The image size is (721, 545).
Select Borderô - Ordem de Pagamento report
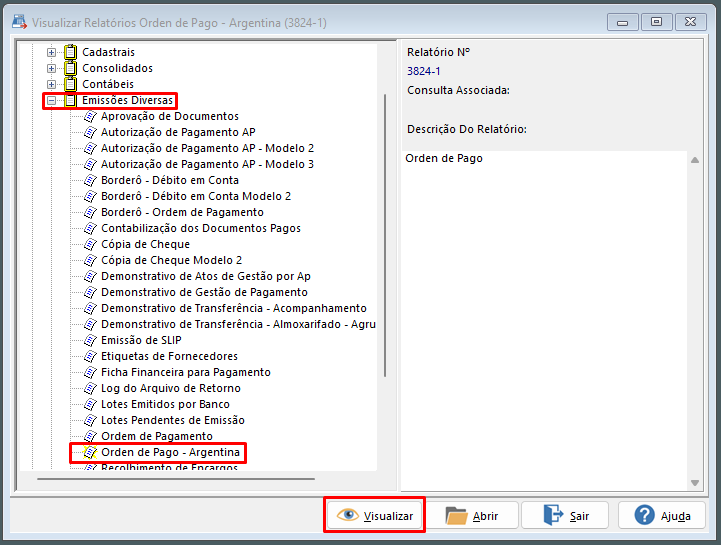coord(183,212)
